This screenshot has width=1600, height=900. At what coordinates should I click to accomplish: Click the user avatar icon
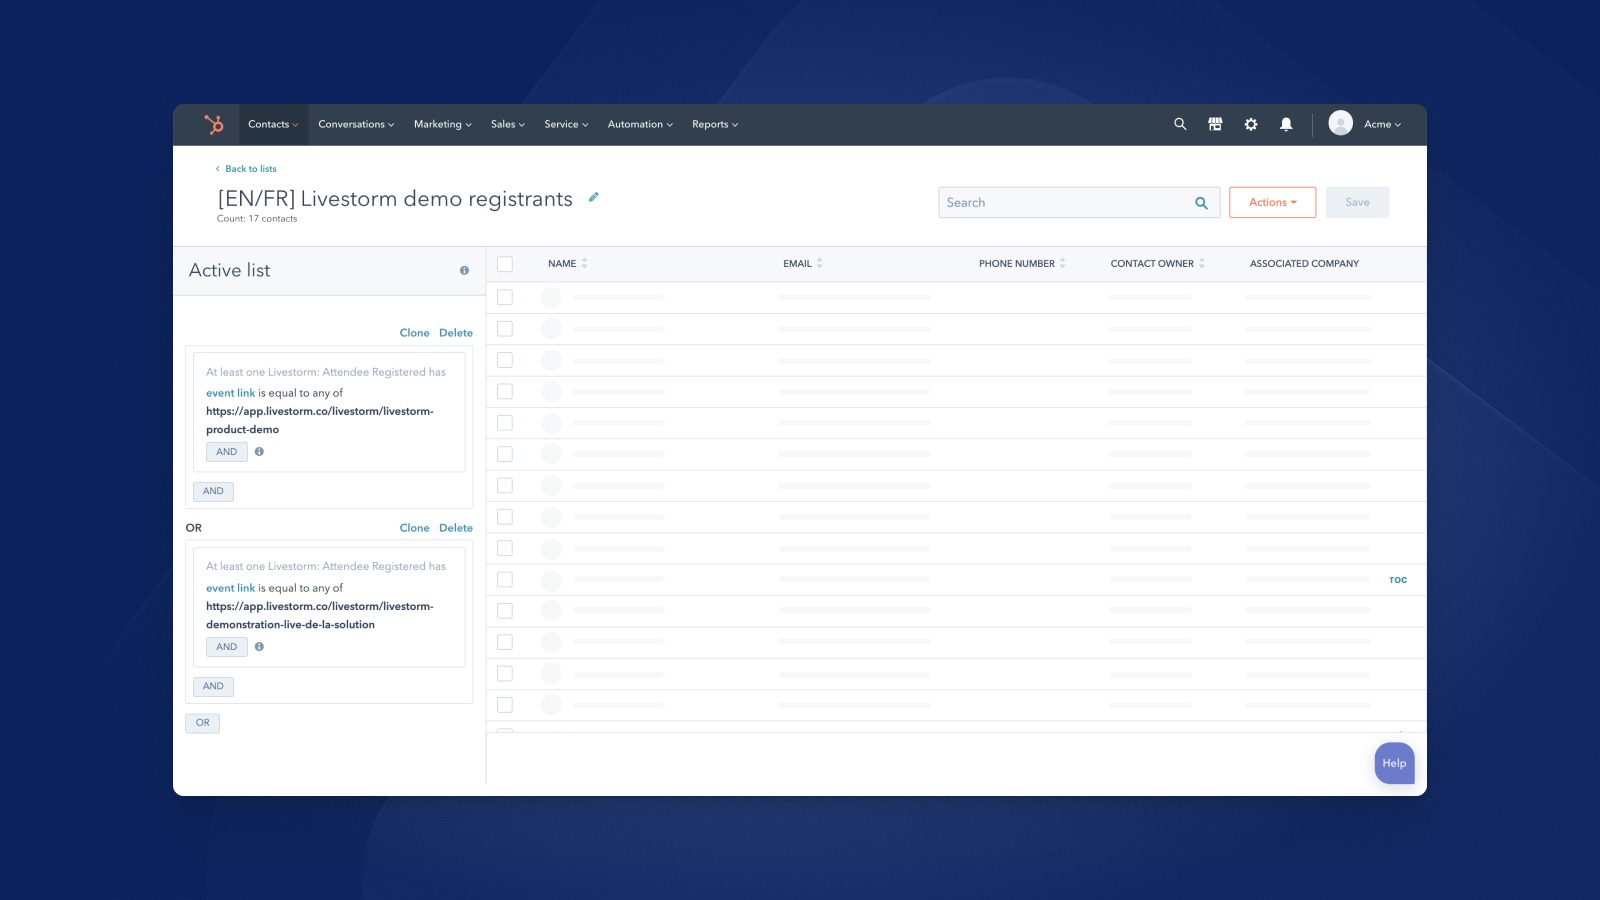[x=1340, y=123]
